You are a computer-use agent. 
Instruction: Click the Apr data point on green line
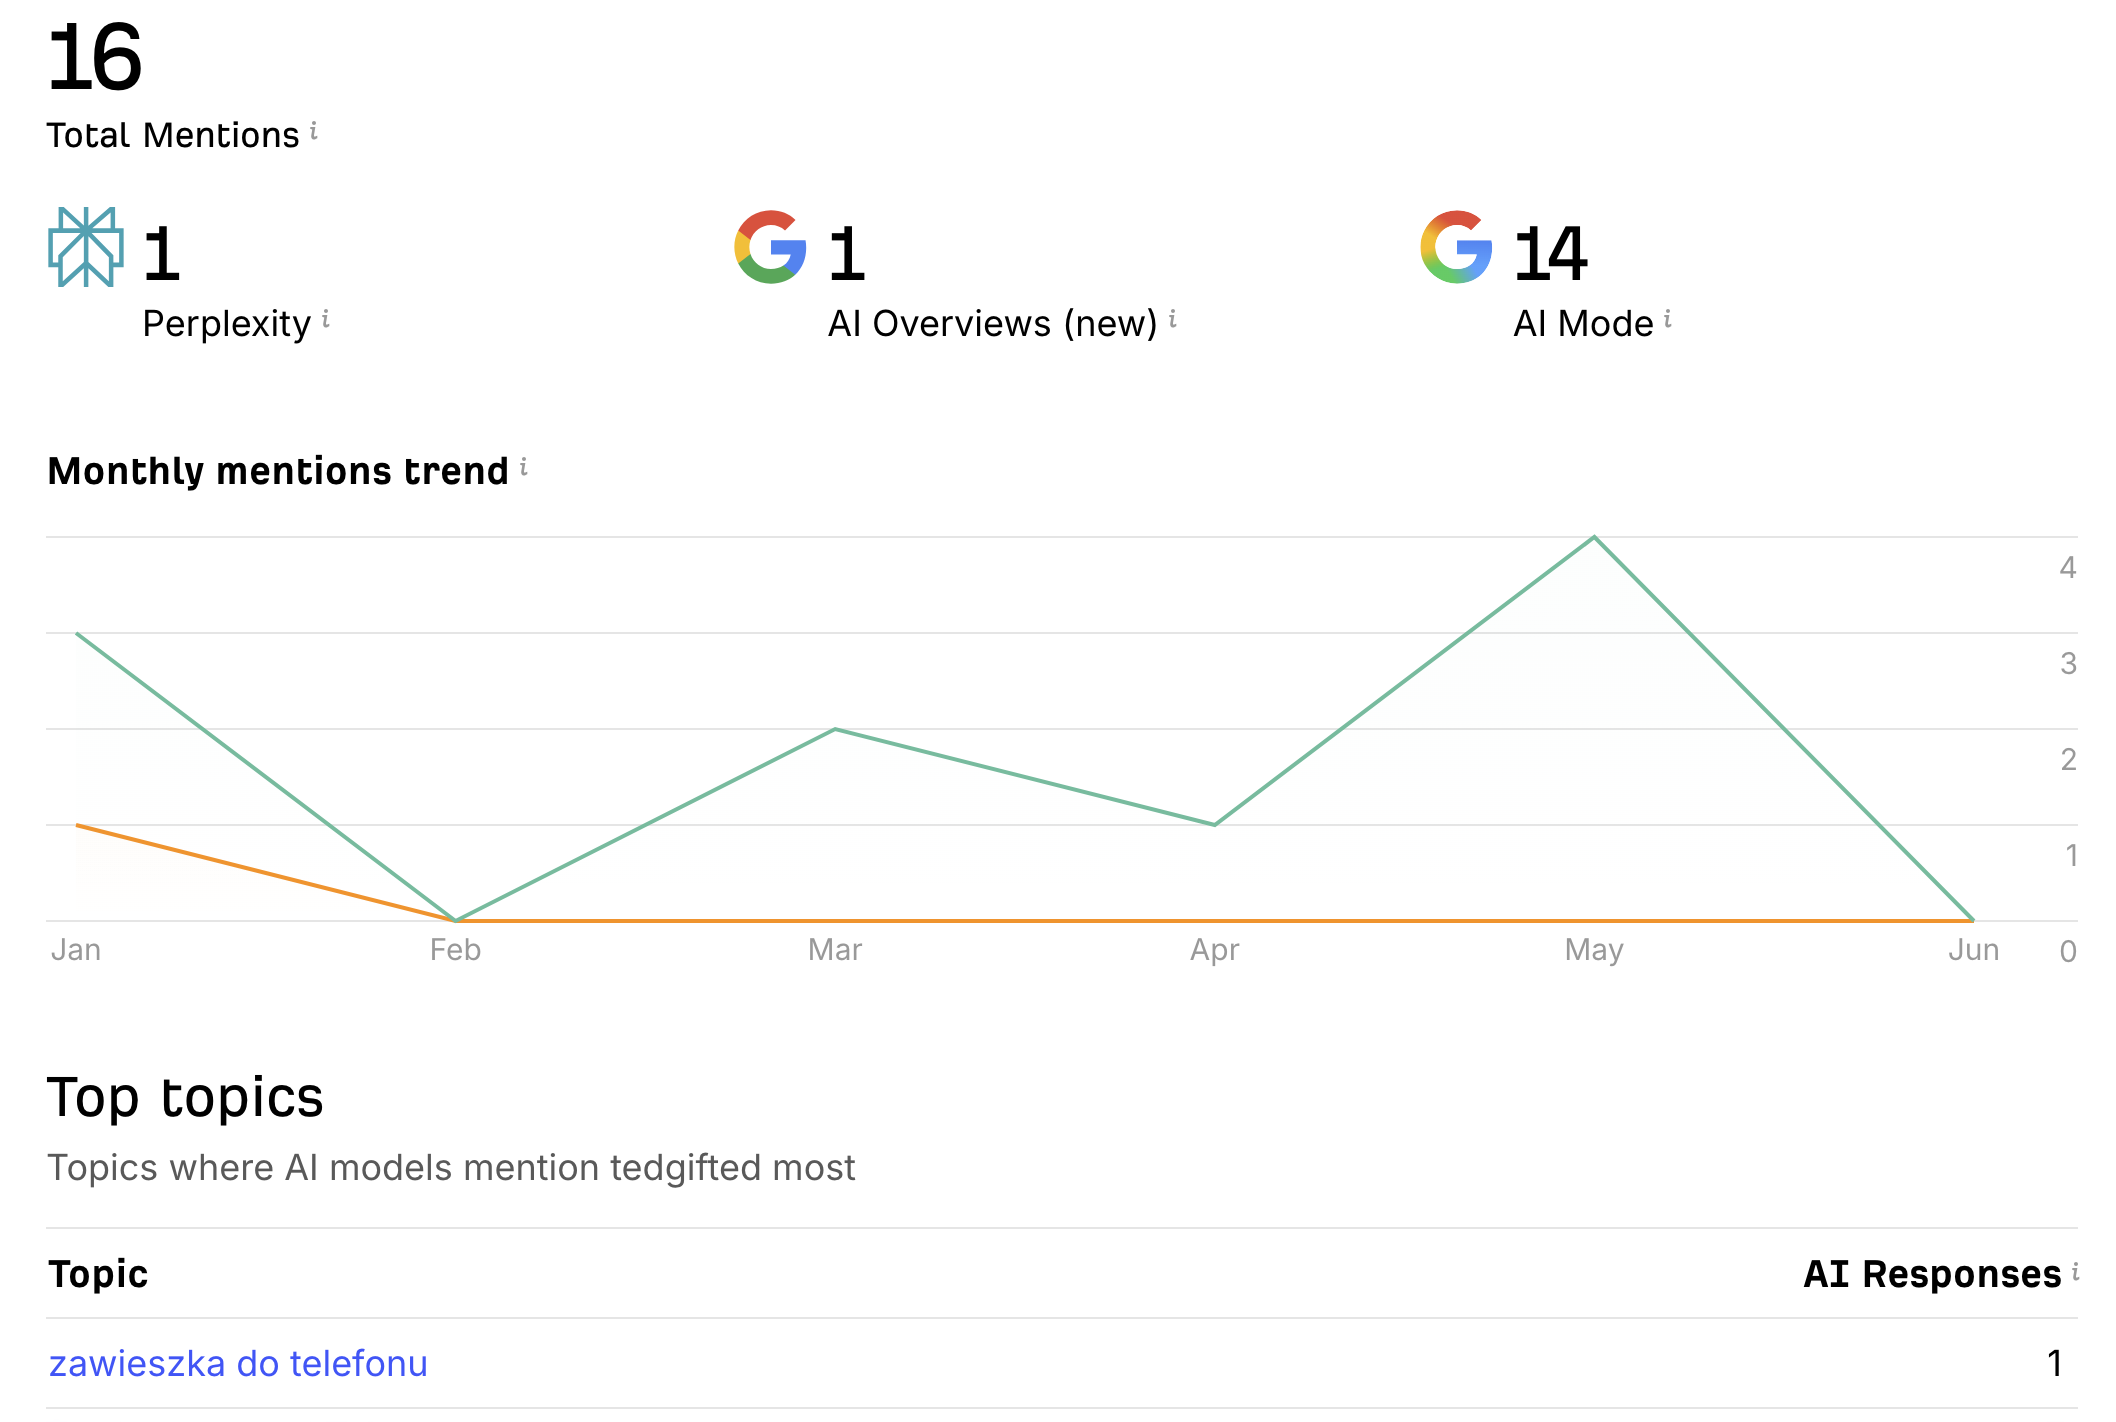click(1214, 825)
